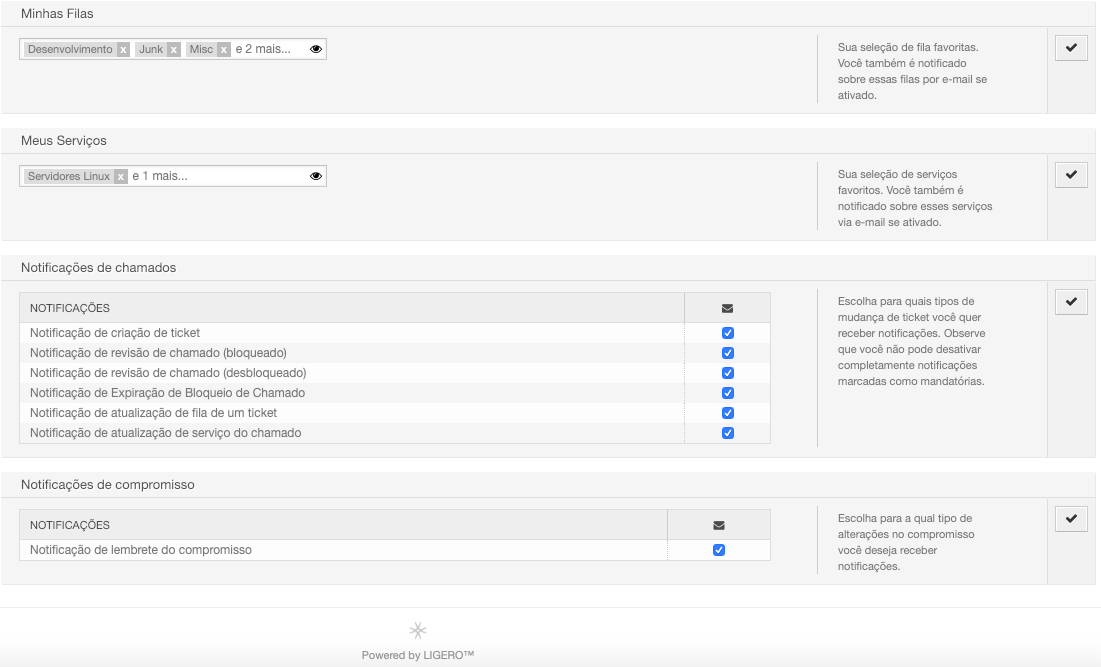The image size is (1101, 667).
Task: Save Notificações de compromisso with checkmark button
Action: tap(1072, 519)
